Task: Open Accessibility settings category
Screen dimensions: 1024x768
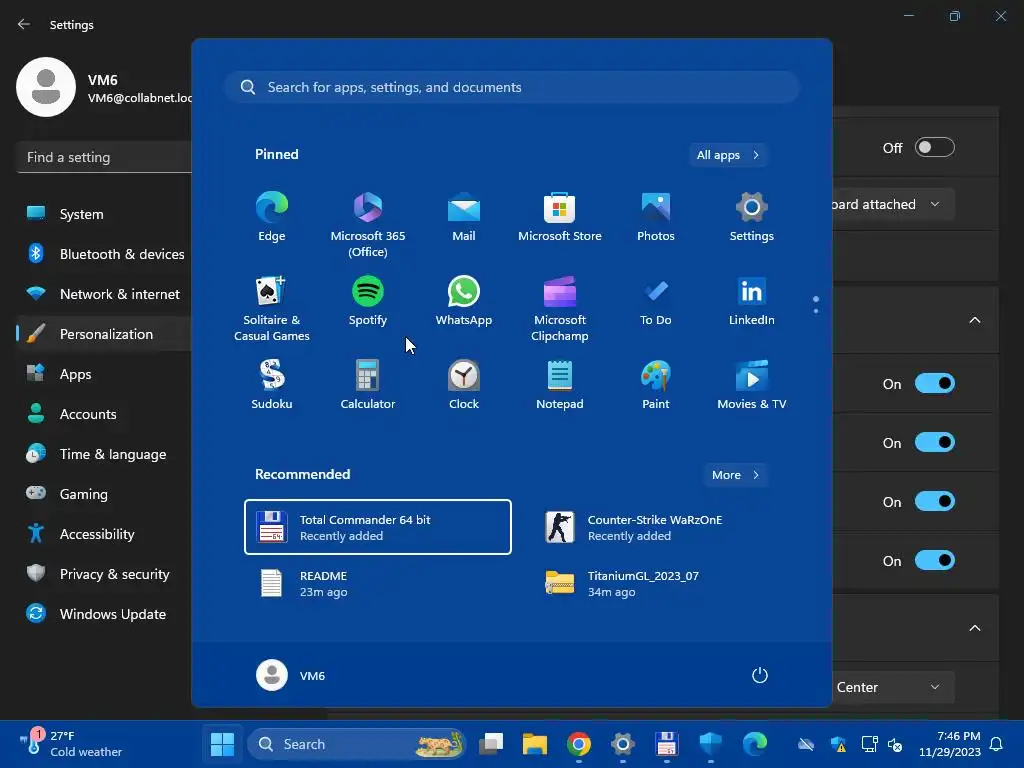Action: point(104,534)
